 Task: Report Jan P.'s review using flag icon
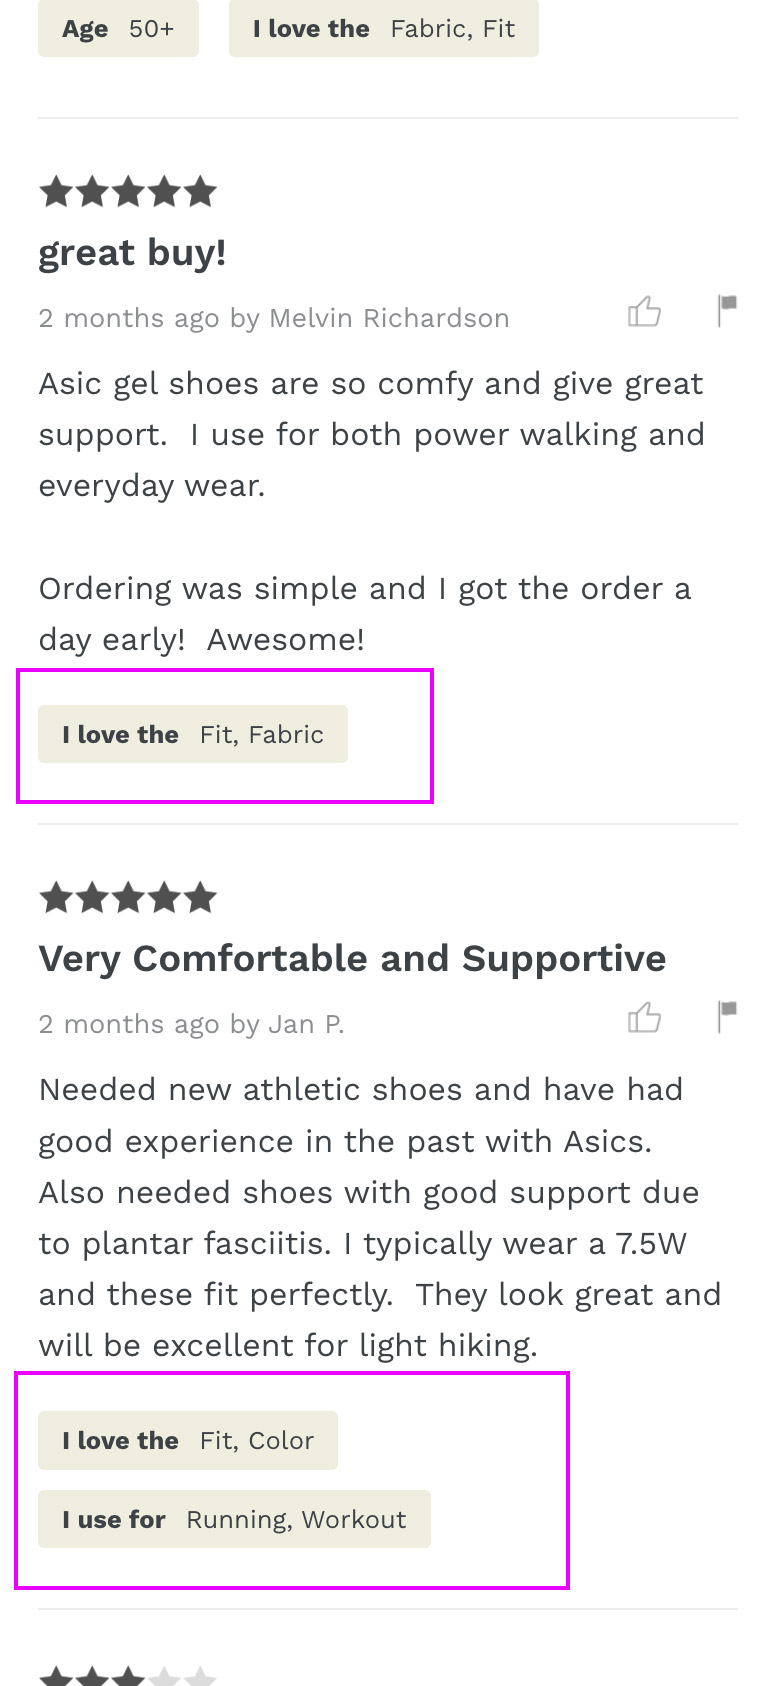(x=727, y=1017)
